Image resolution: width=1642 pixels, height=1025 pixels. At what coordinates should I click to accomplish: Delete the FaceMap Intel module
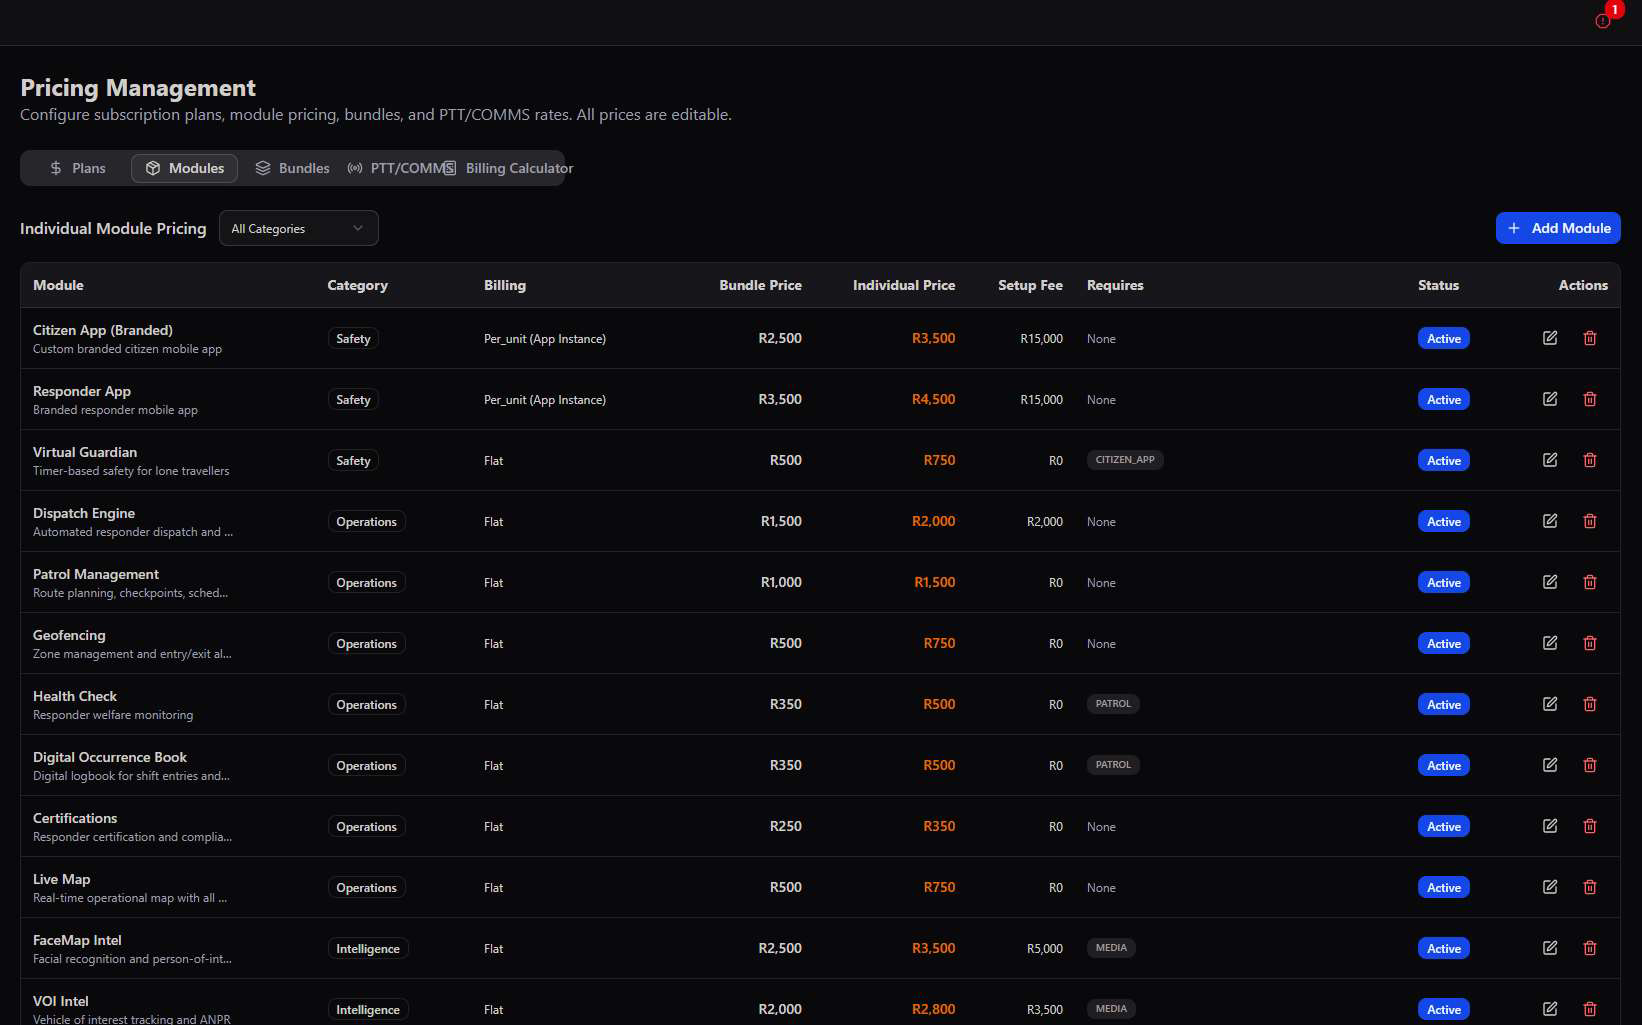click(x=1590, y=948)
